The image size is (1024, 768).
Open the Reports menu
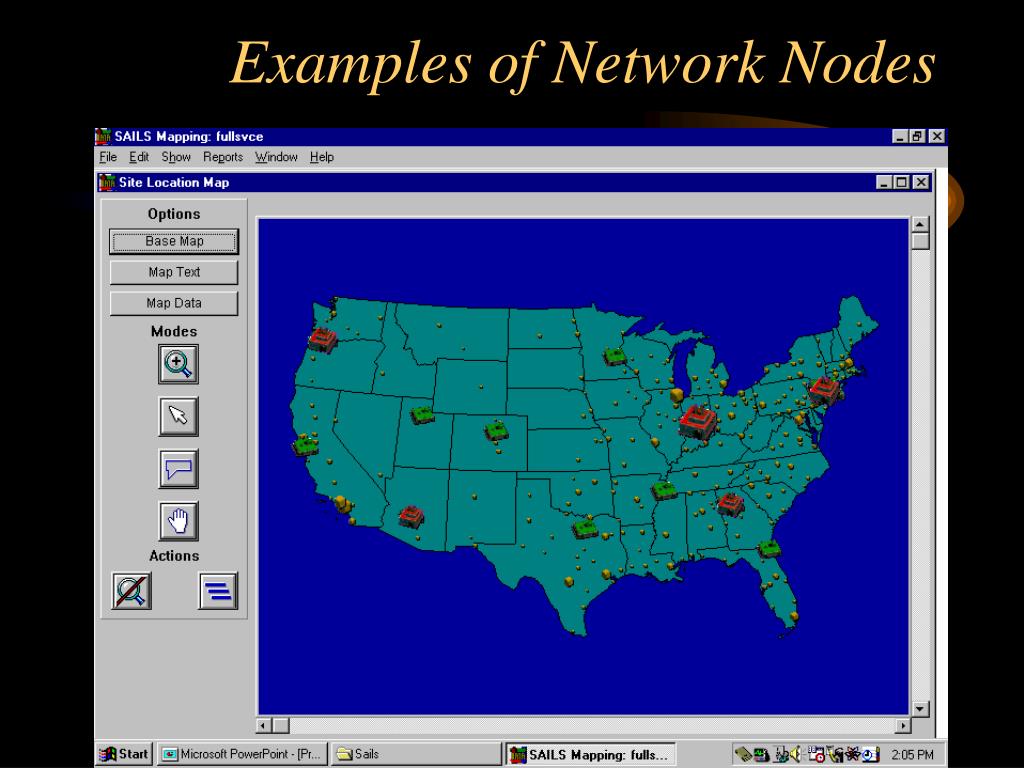click(x=223, y=157)
